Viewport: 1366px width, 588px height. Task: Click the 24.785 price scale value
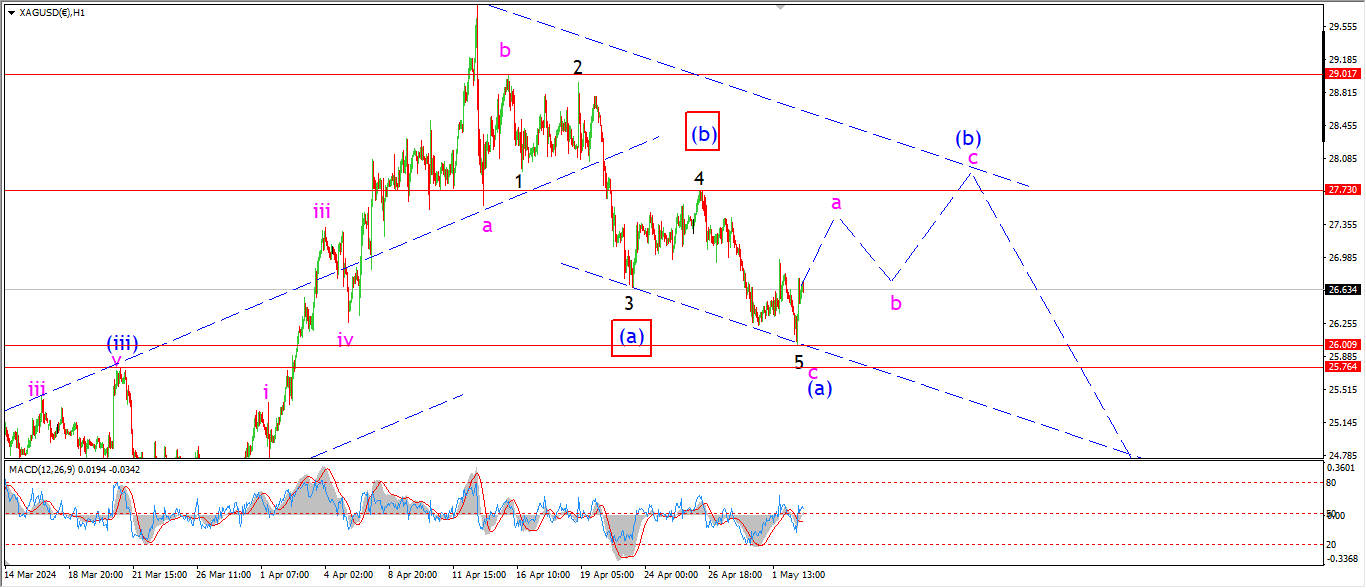(1341, 456)
